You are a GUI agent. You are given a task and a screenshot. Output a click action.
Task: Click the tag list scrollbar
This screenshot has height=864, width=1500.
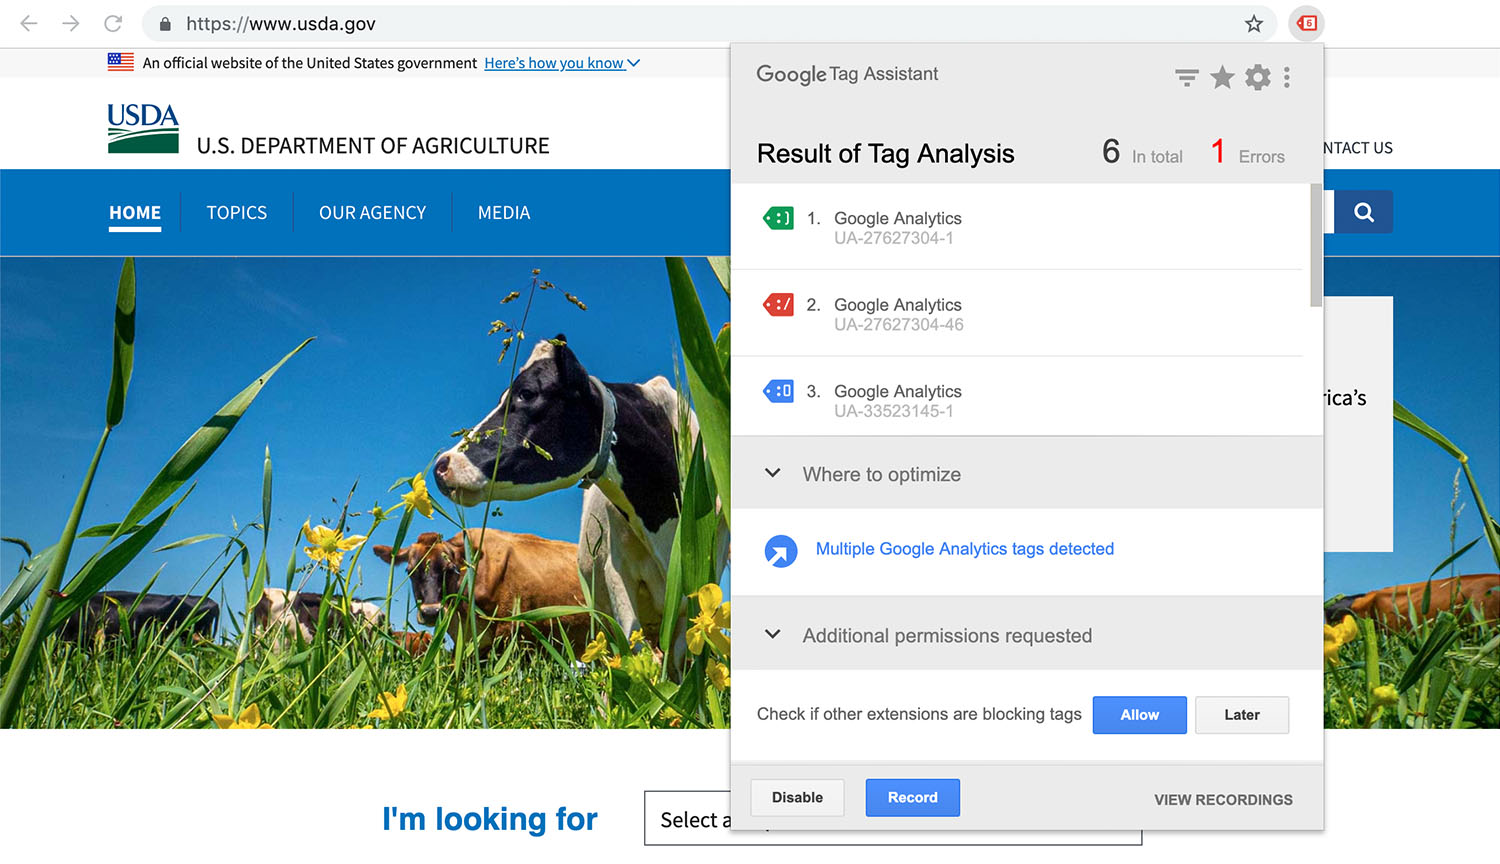pos(1316,245)
